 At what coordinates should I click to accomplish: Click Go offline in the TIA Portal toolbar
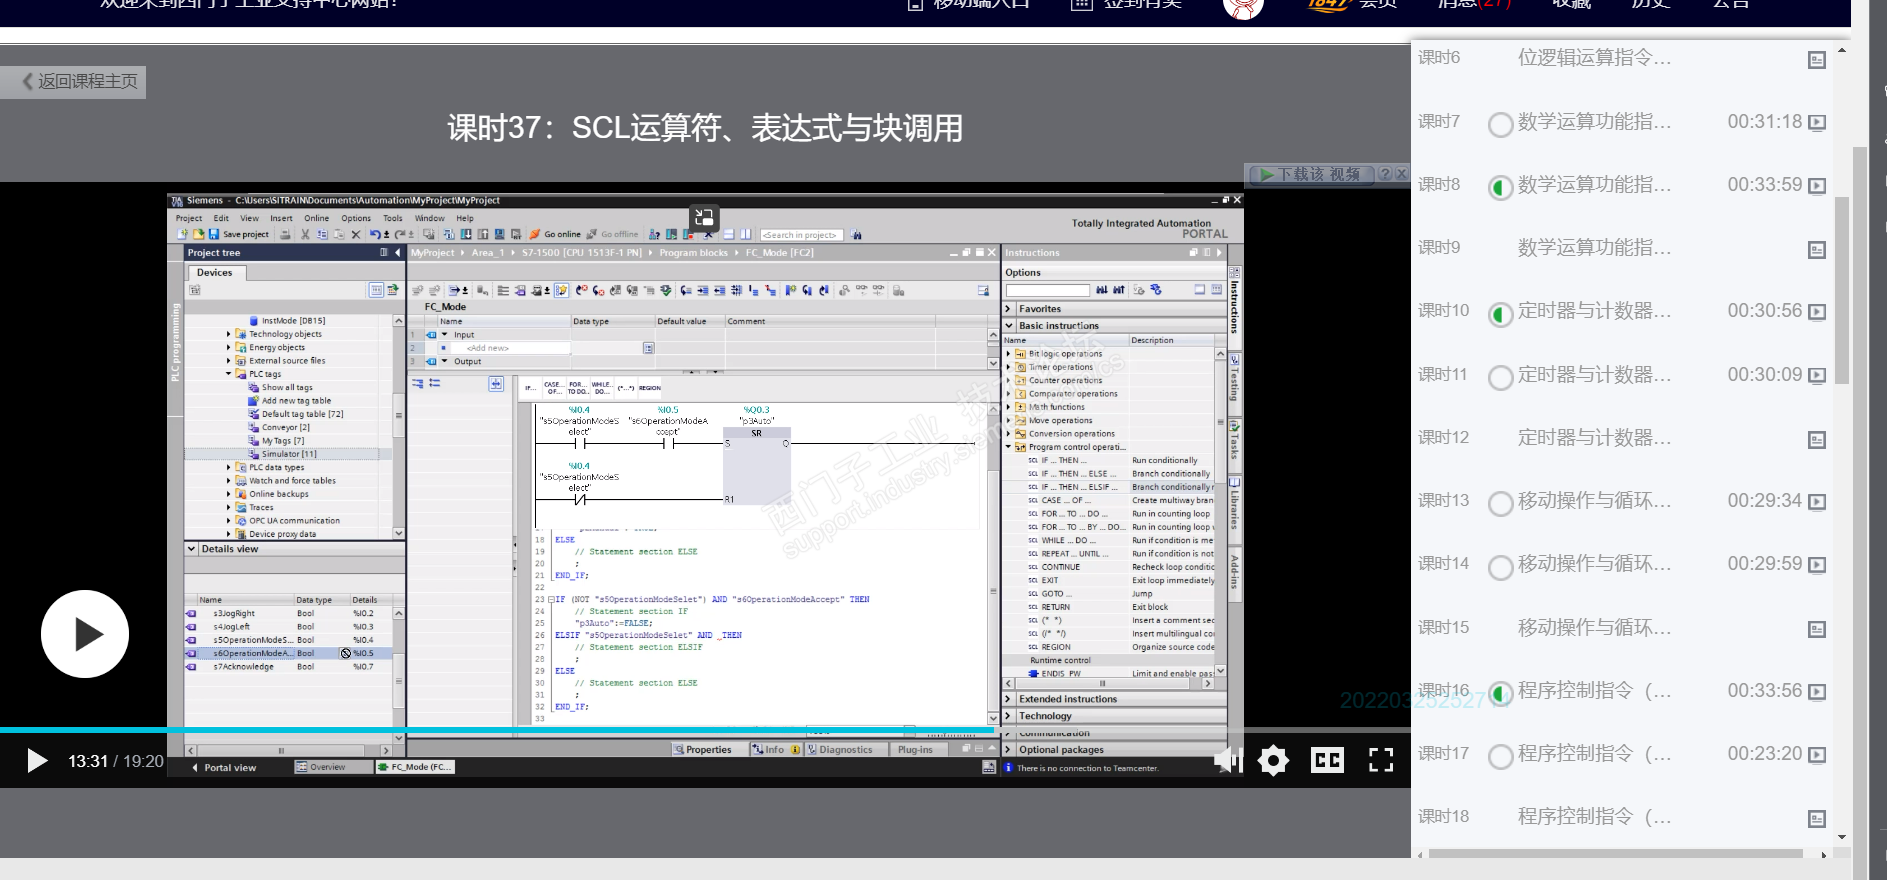[613, 234]
